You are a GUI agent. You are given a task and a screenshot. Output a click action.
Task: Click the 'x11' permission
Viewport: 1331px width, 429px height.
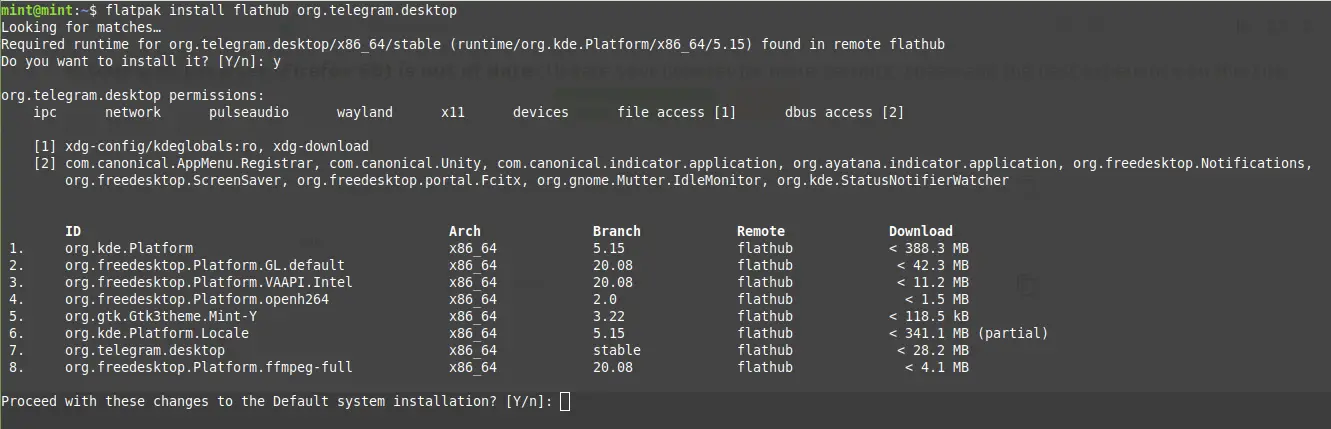point(453,112)
